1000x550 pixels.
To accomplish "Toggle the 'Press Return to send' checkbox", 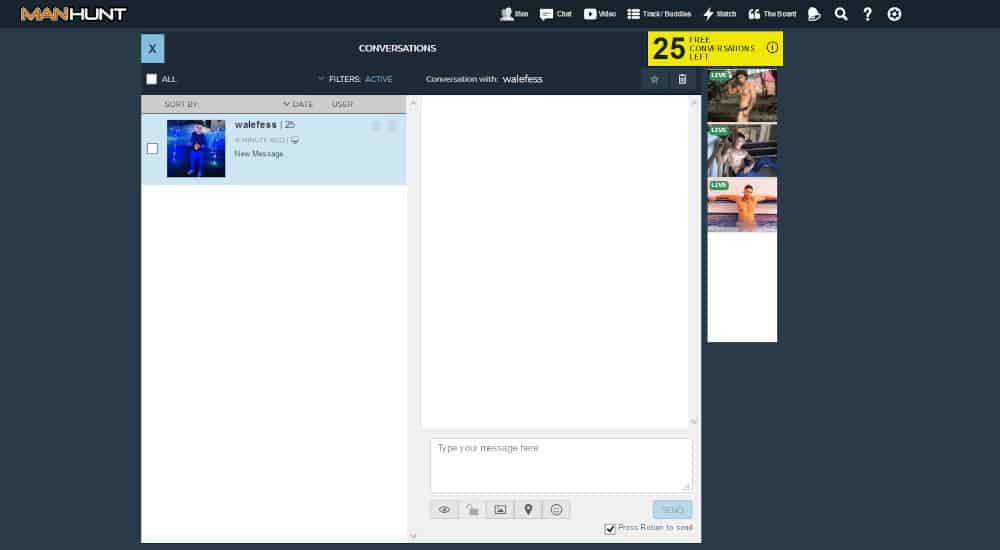I will 610,529.
